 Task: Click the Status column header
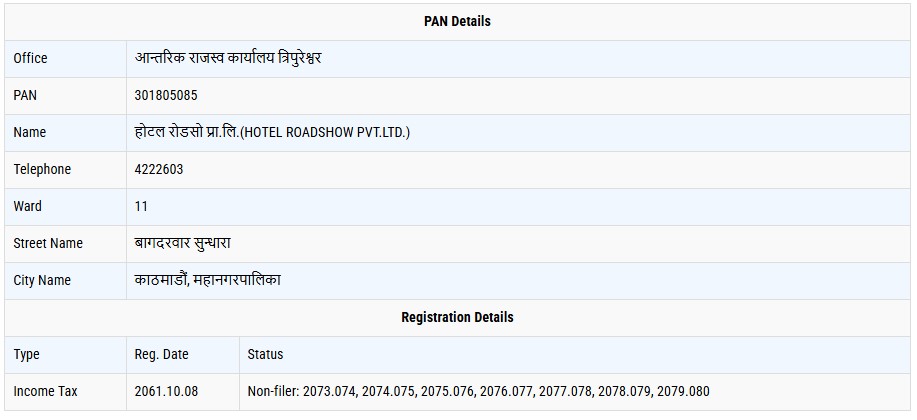(265, 354)
